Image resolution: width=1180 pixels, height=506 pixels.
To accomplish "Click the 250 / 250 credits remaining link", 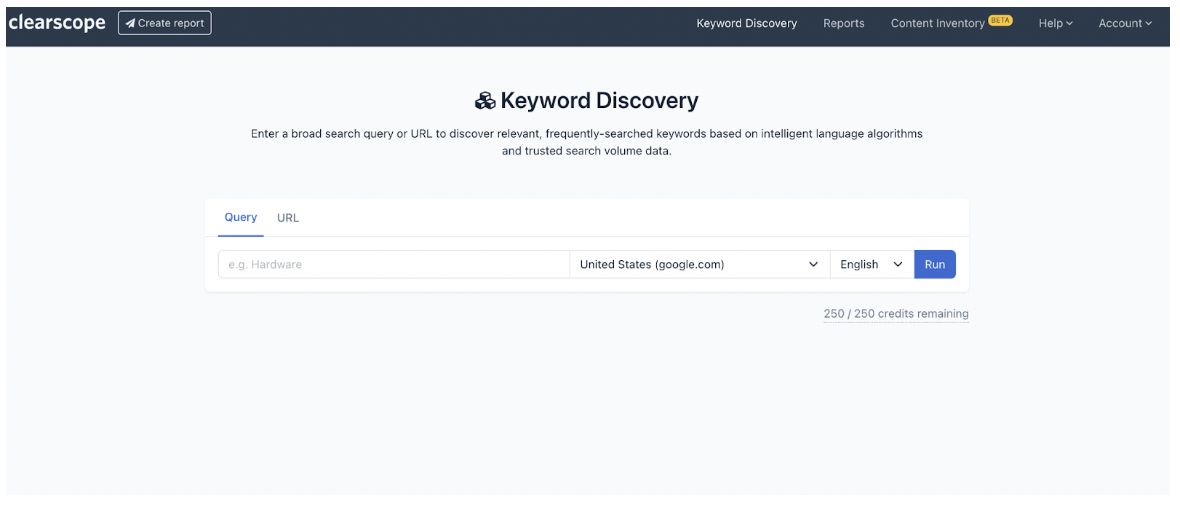I will pos(896,314).
